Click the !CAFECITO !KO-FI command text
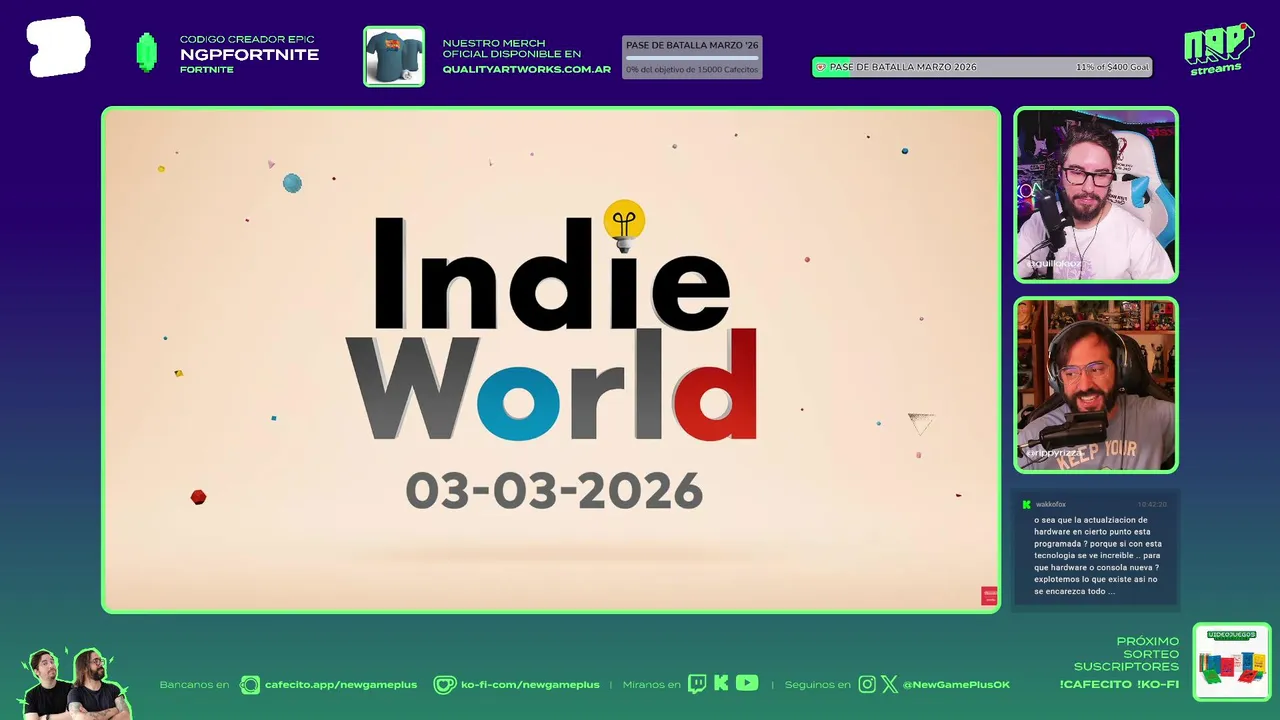The image size is (1280, 720). [1119, 685]
